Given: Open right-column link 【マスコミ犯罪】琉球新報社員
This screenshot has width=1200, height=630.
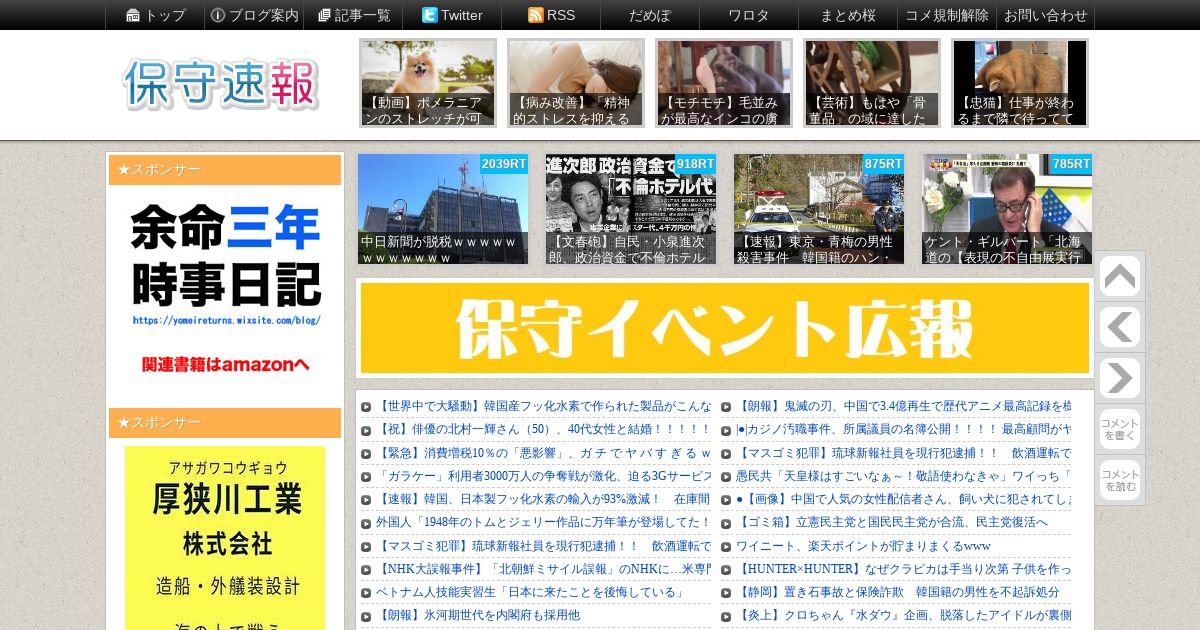Looking at the screenshot, I should pos(904,453).
